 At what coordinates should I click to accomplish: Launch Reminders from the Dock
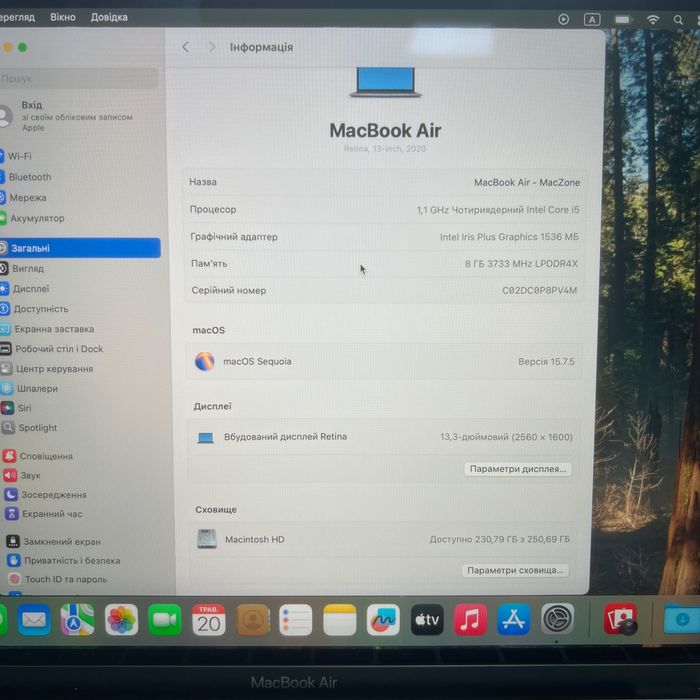tap(296, 620)
